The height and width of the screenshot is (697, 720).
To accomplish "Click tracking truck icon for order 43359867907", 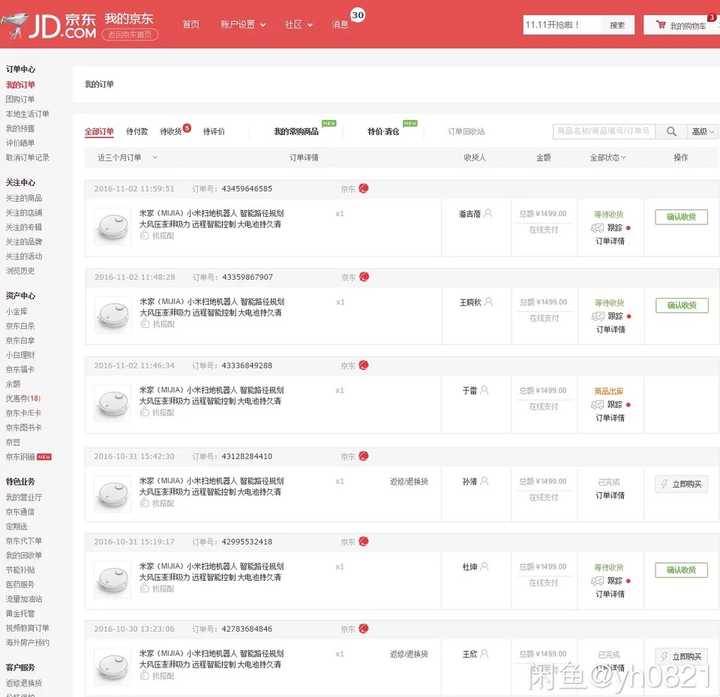I will [597, 316].
